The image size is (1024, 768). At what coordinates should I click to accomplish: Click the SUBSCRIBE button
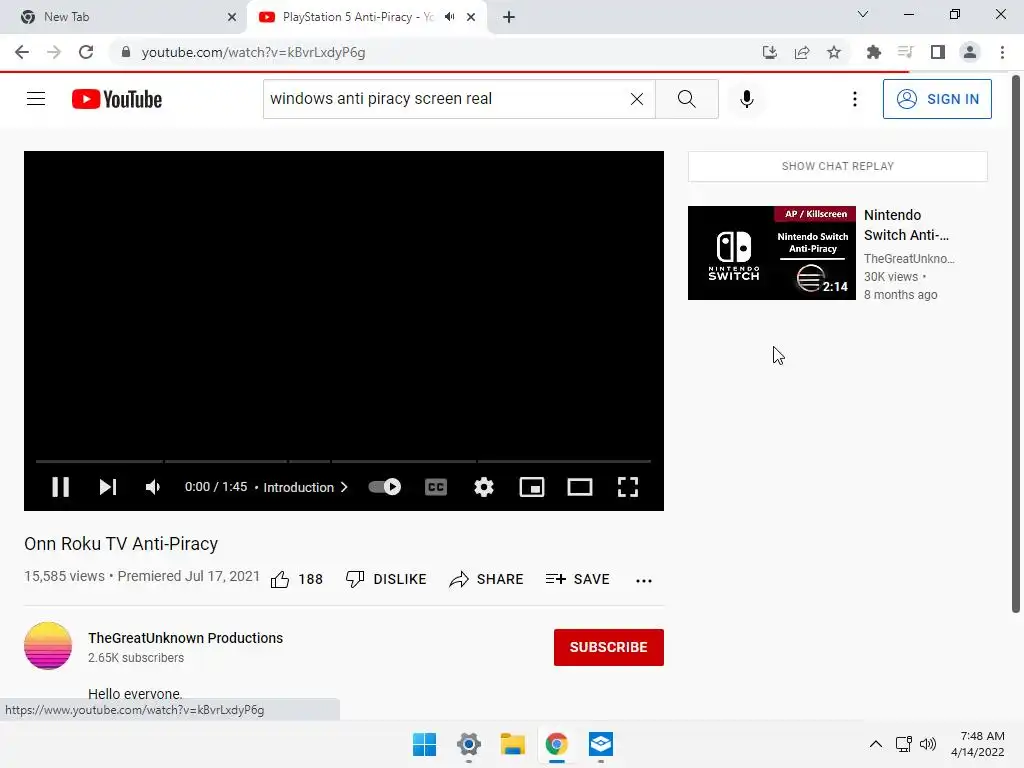[609, 647]
